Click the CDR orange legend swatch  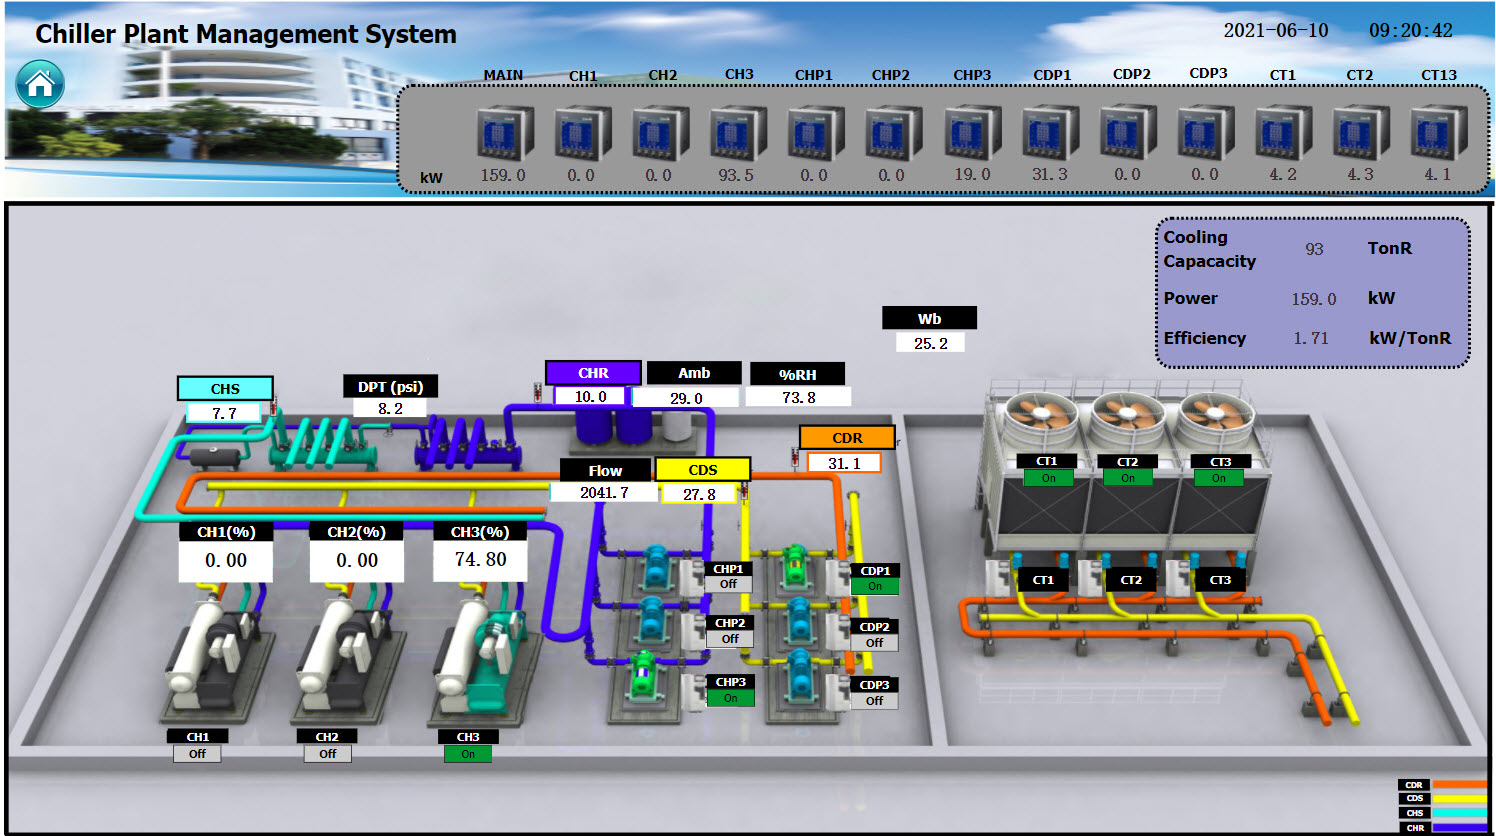(x=1458, y=785)
